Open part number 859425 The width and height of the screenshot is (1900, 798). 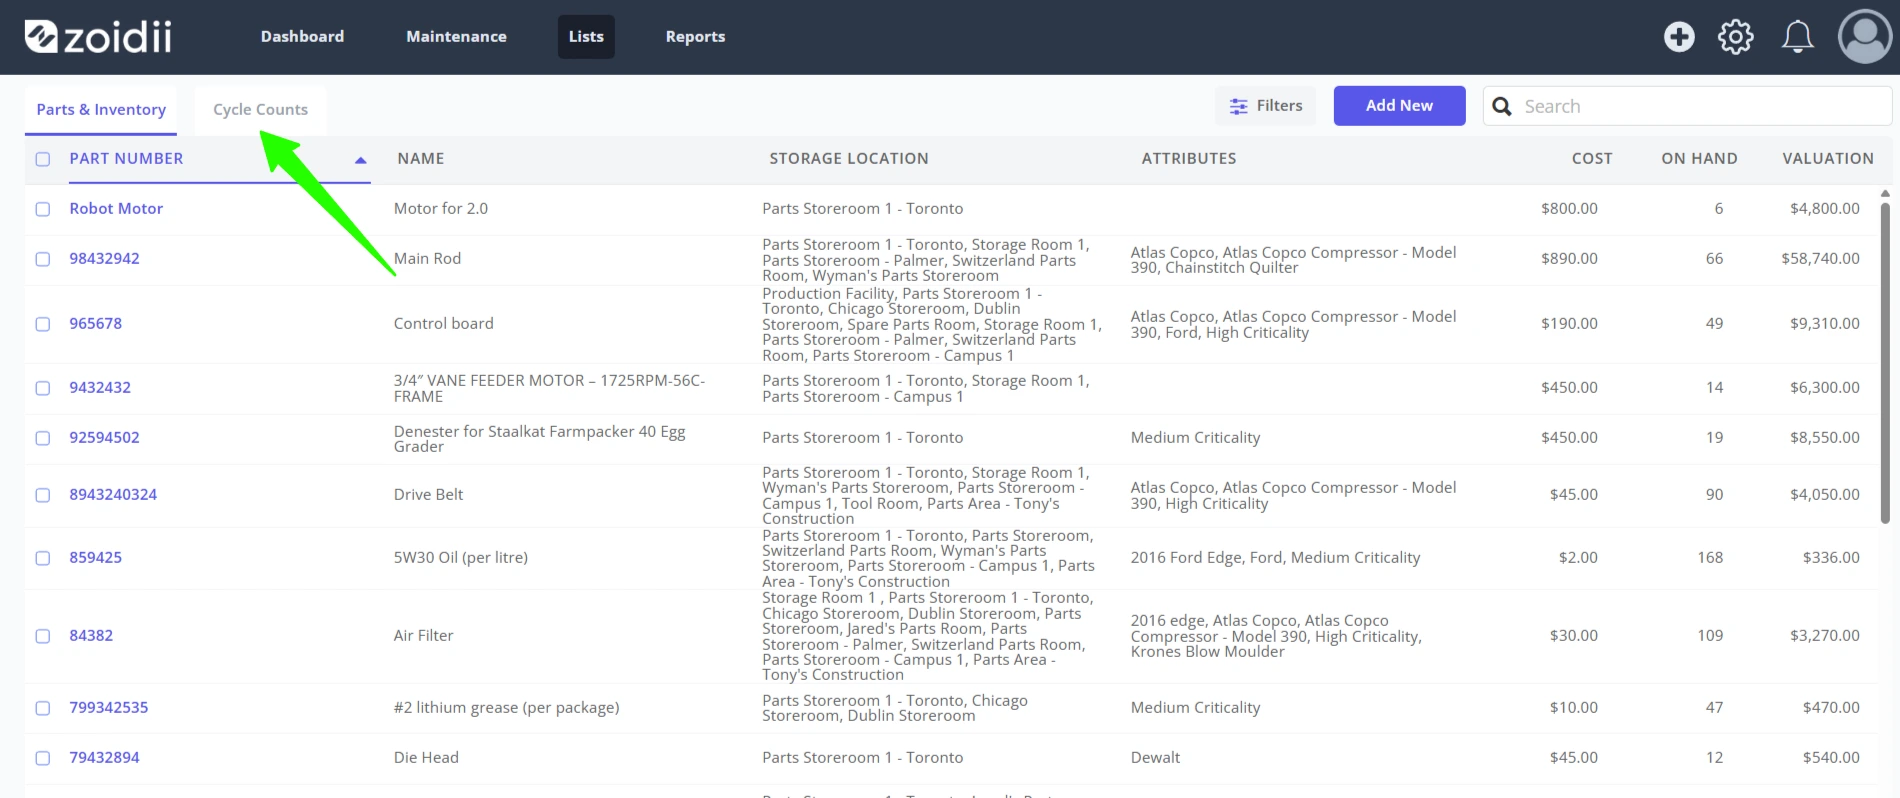[x=95, y=558]
